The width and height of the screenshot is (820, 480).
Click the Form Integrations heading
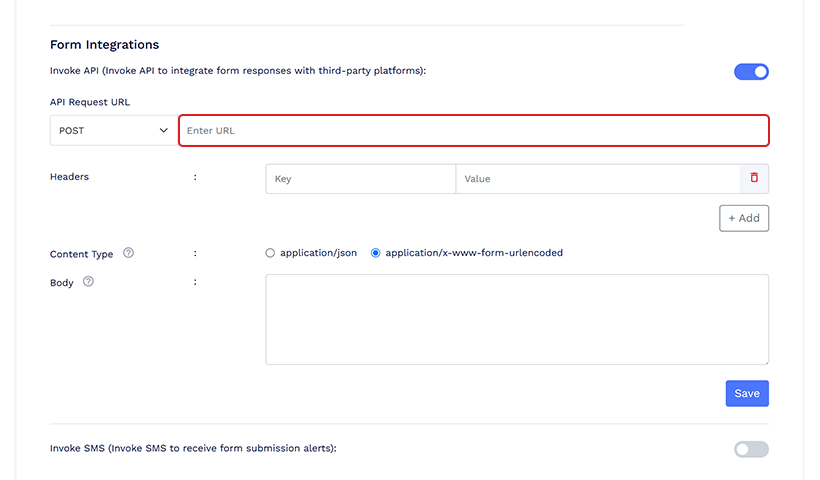(x=105, y=45)
